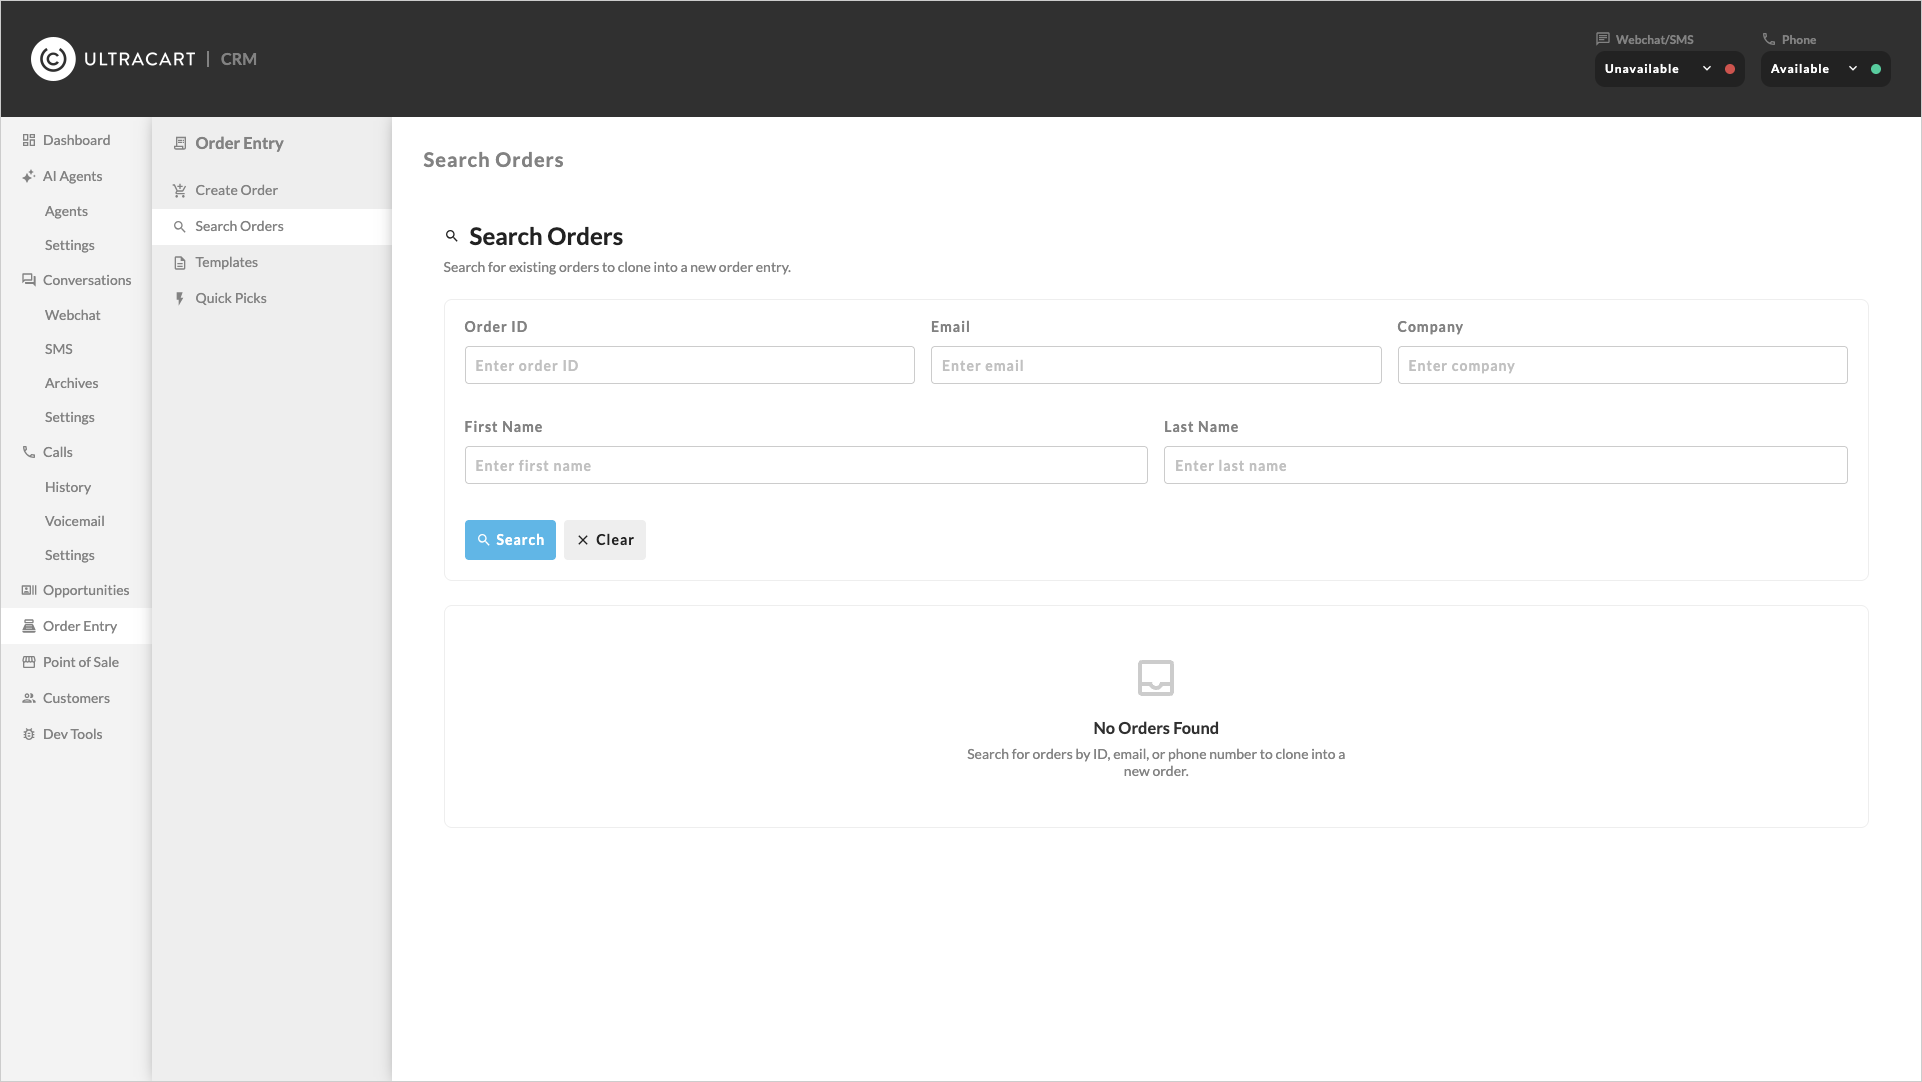Open the Phone Available status dropdown
Screen dimensions: 1922x1082
point(1825,69)
